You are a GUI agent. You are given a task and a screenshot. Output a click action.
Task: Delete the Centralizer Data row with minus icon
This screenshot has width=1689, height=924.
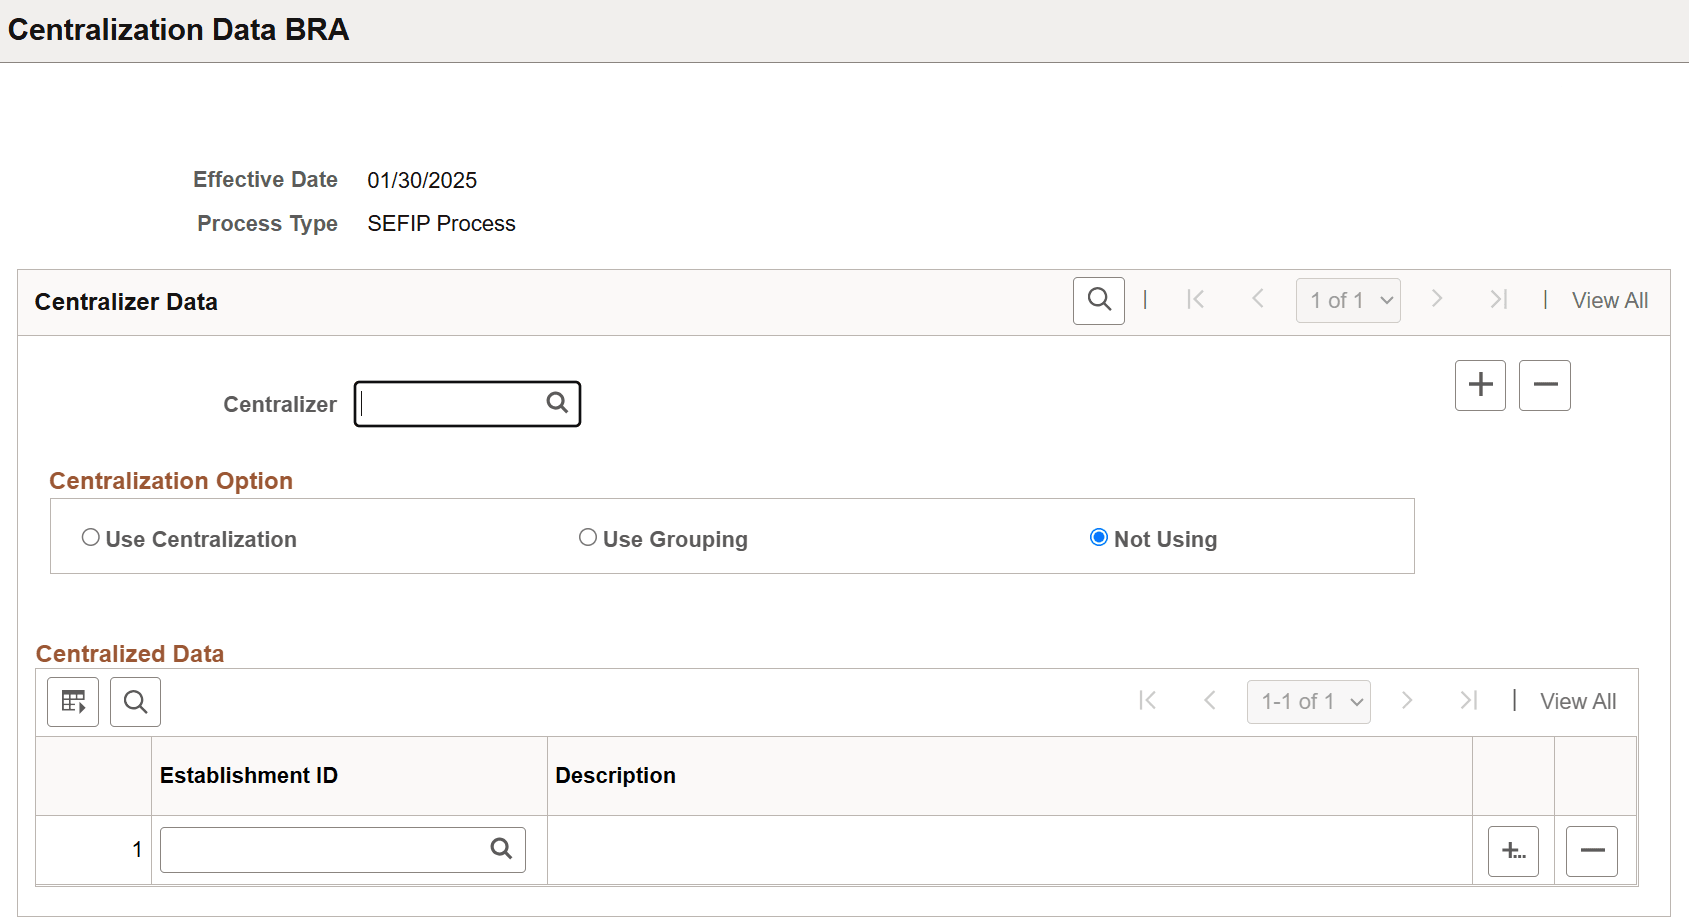(1545, 385)
